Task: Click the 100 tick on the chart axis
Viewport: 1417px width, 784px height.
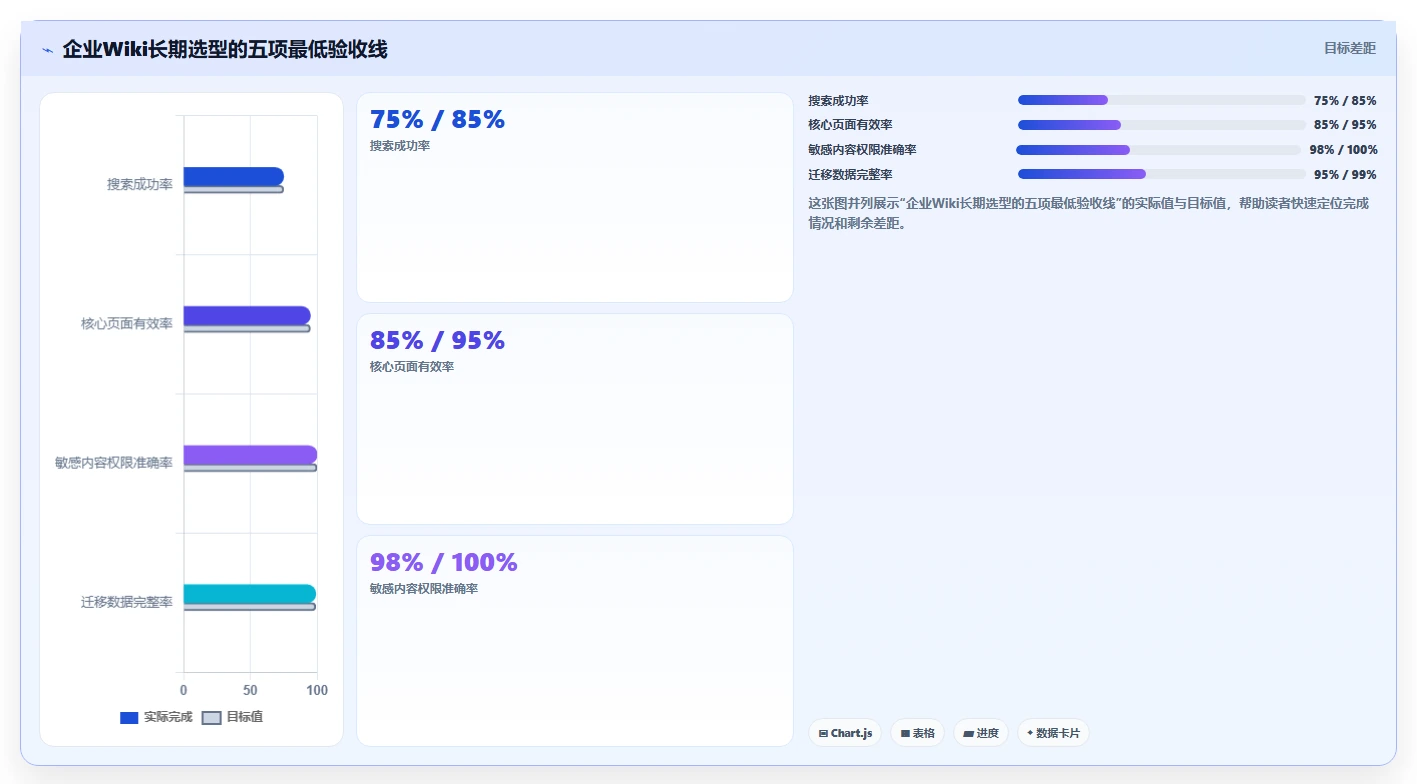Action: 317,690
